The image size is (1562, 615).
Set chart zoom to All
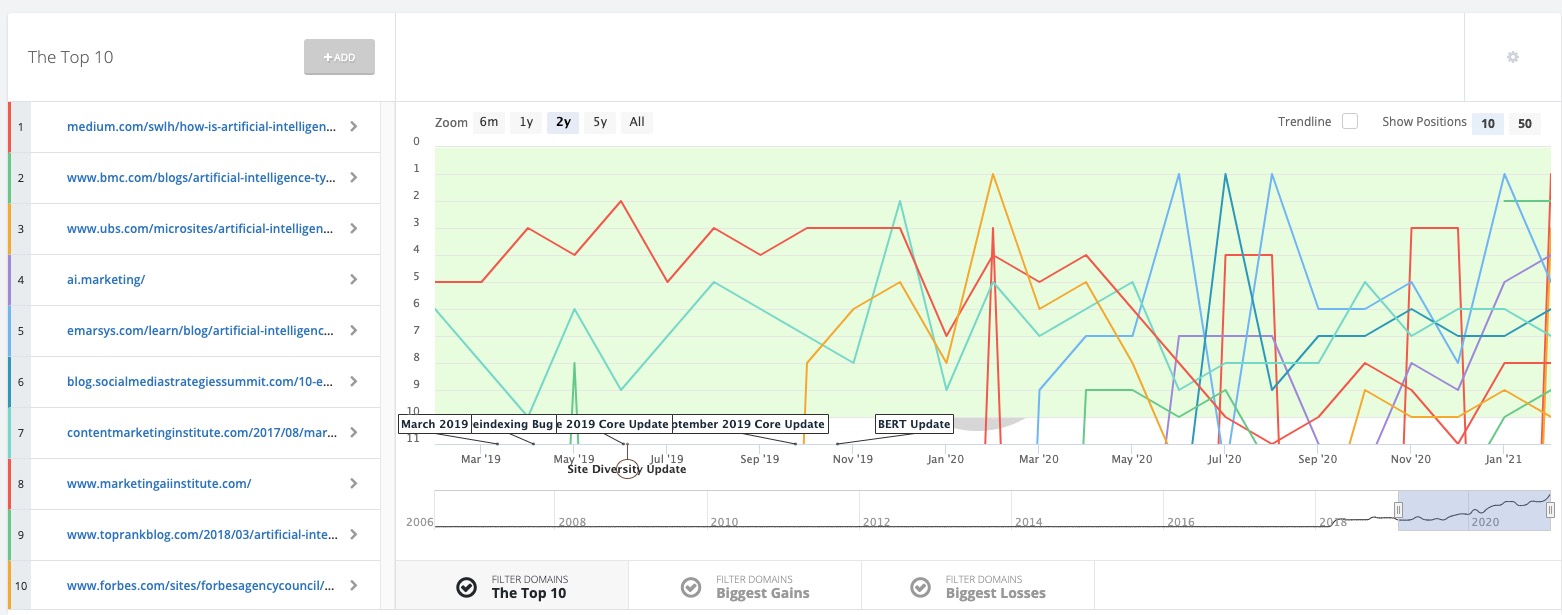(x=637, y=122)
